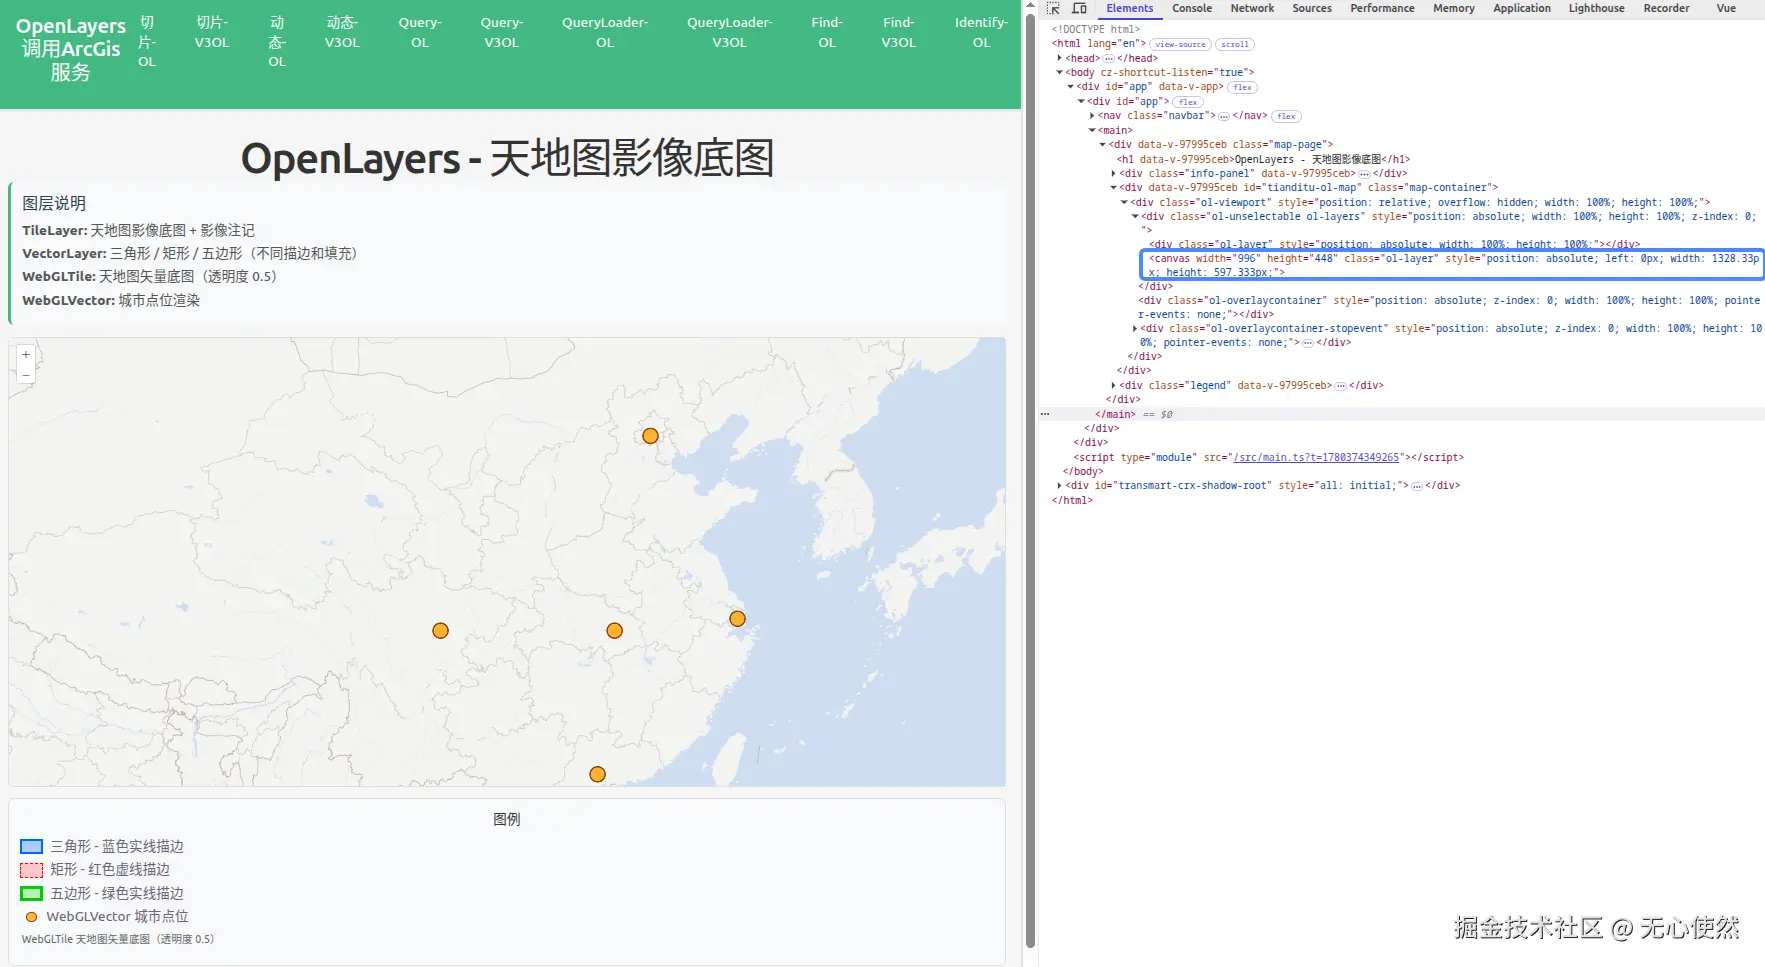Expand the ellipsis in the legend div row

click(1340, 386)
